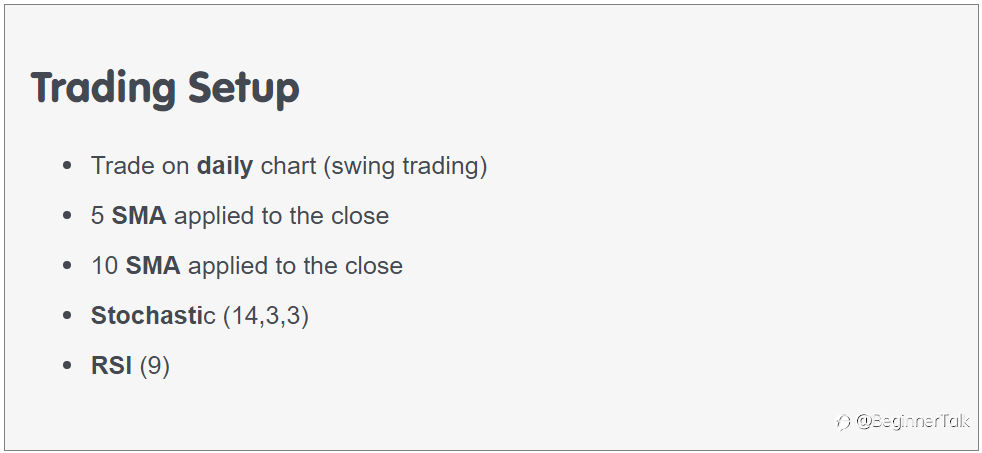Viewport: 982px width, 453px height.
Task: Click the bold word daily
Action: (x=225, y=166)
